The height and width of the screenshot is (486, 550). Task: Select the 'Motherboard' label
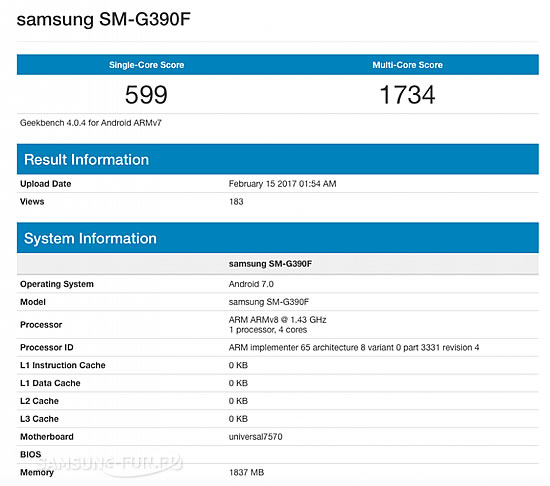[47, 437]
